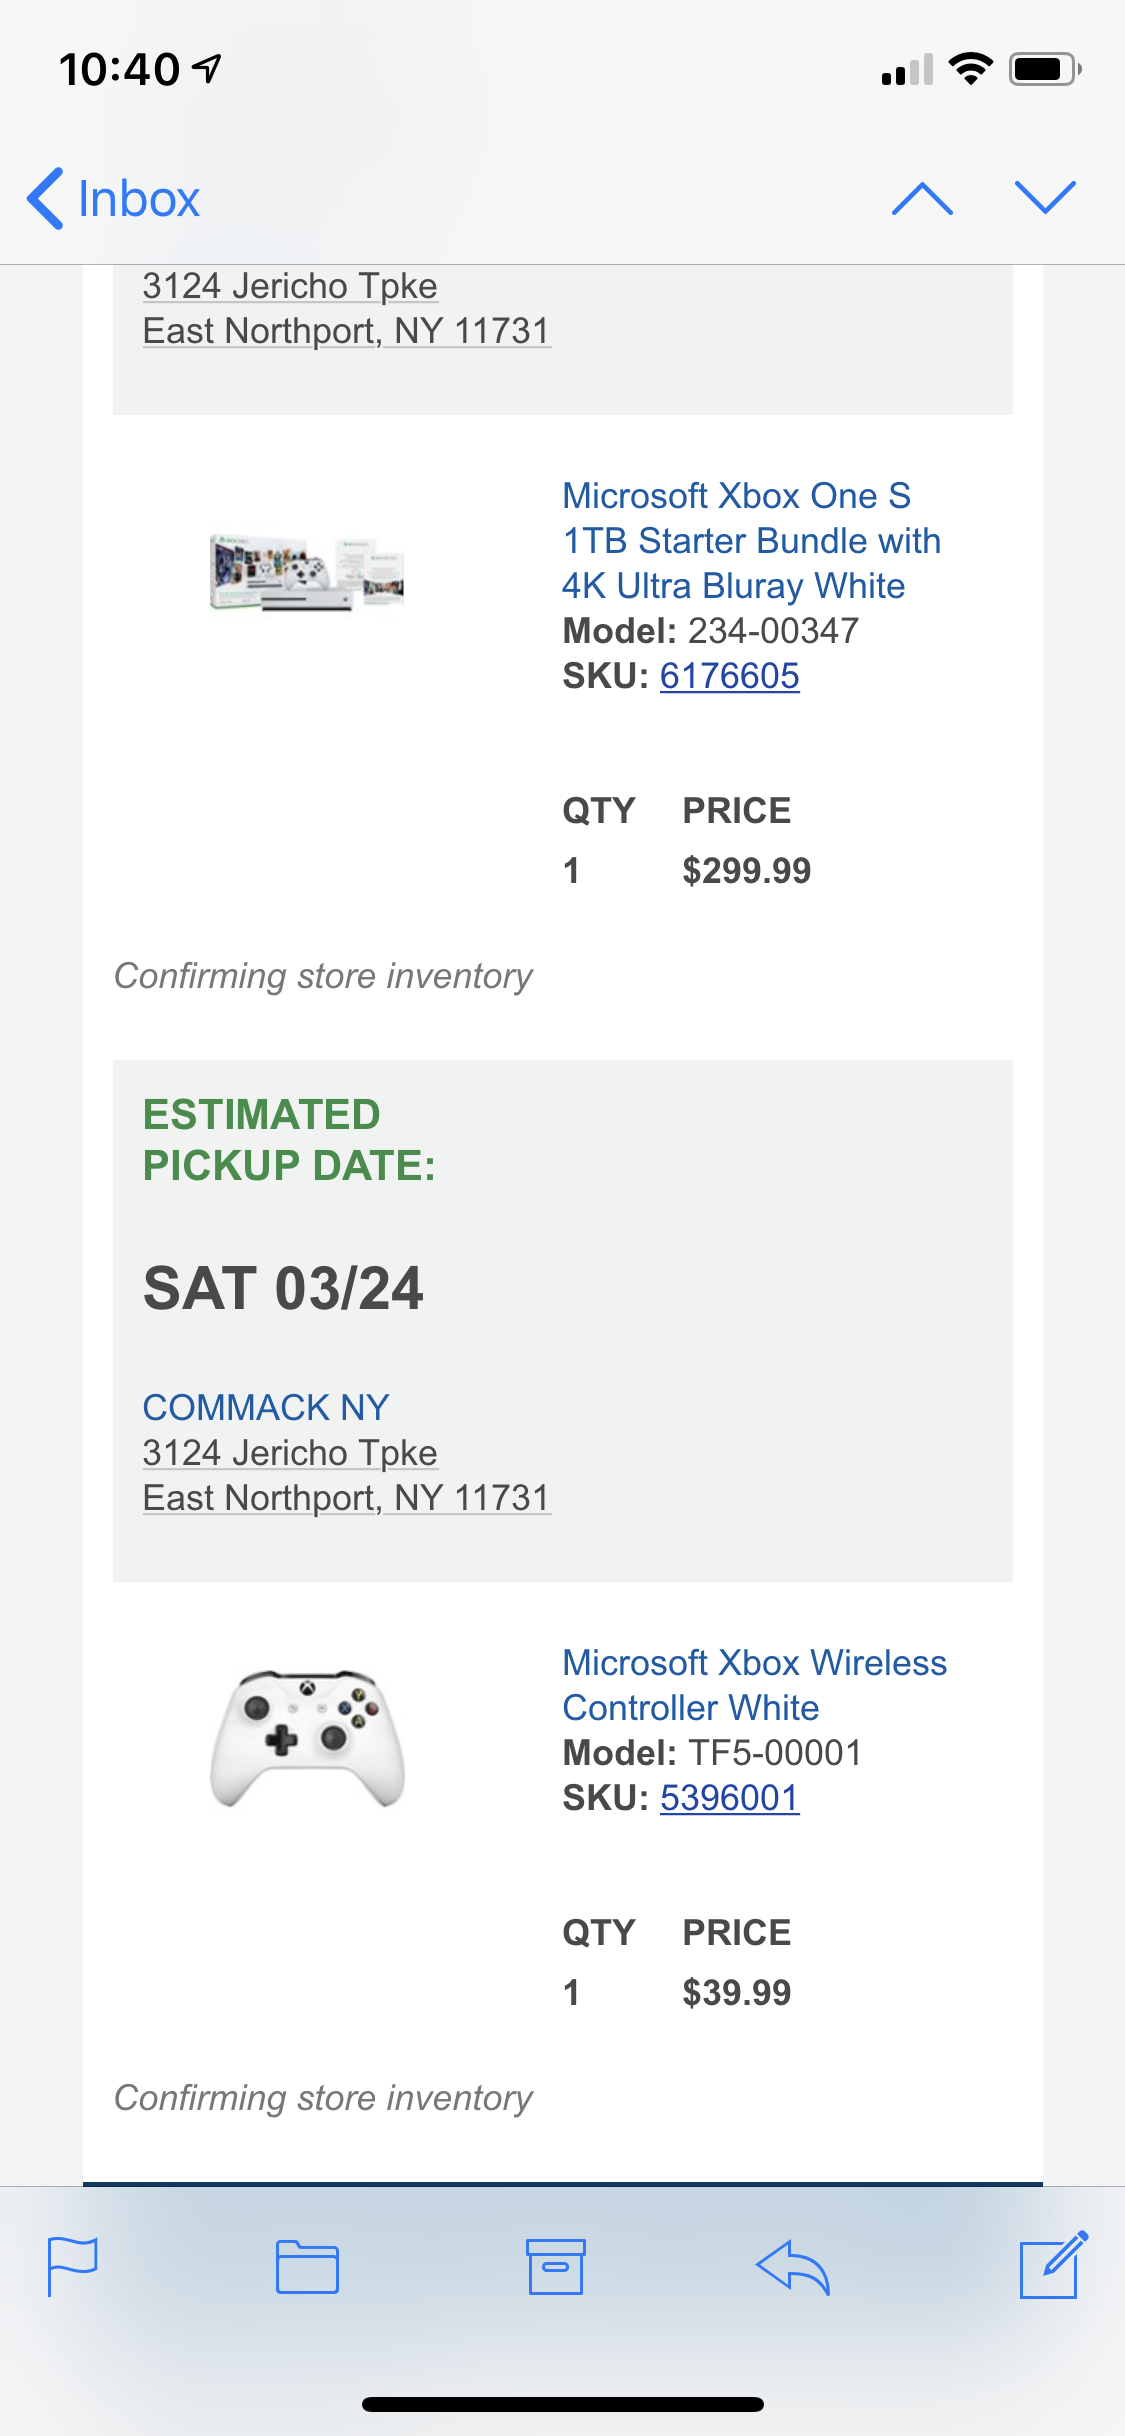Tap the Xbox One S bundle product image

click(307, 572)
